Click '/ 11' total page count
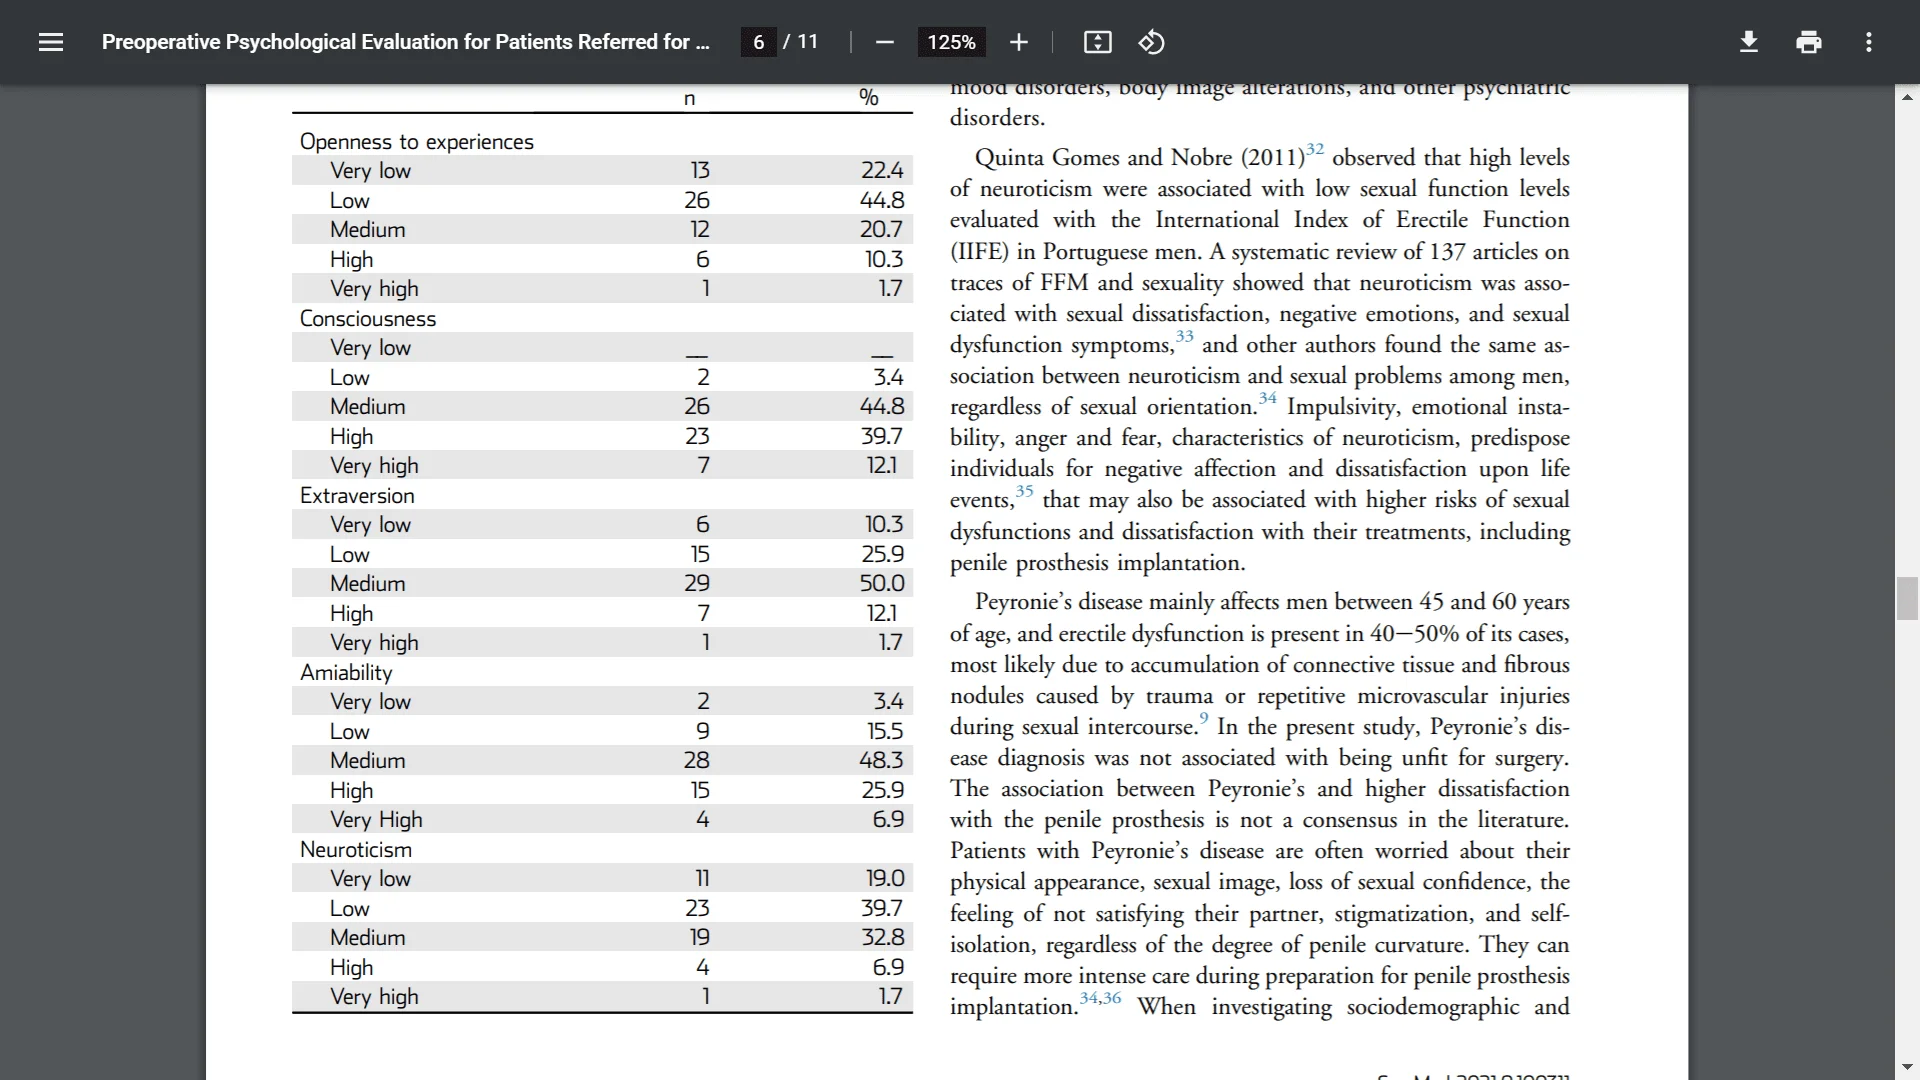Viewport: 1920px width, 1080px height. click(x=801, y=42)
